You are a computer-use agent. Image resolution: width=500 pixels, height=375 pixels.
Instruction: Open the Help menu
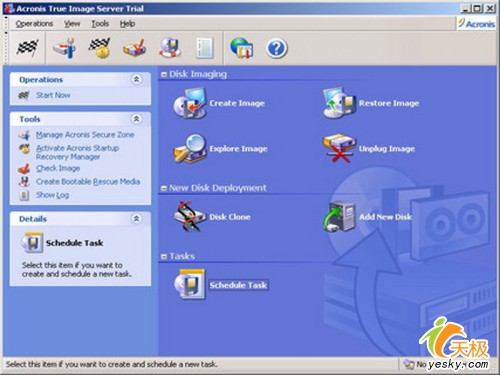click(x=127, y=24)
